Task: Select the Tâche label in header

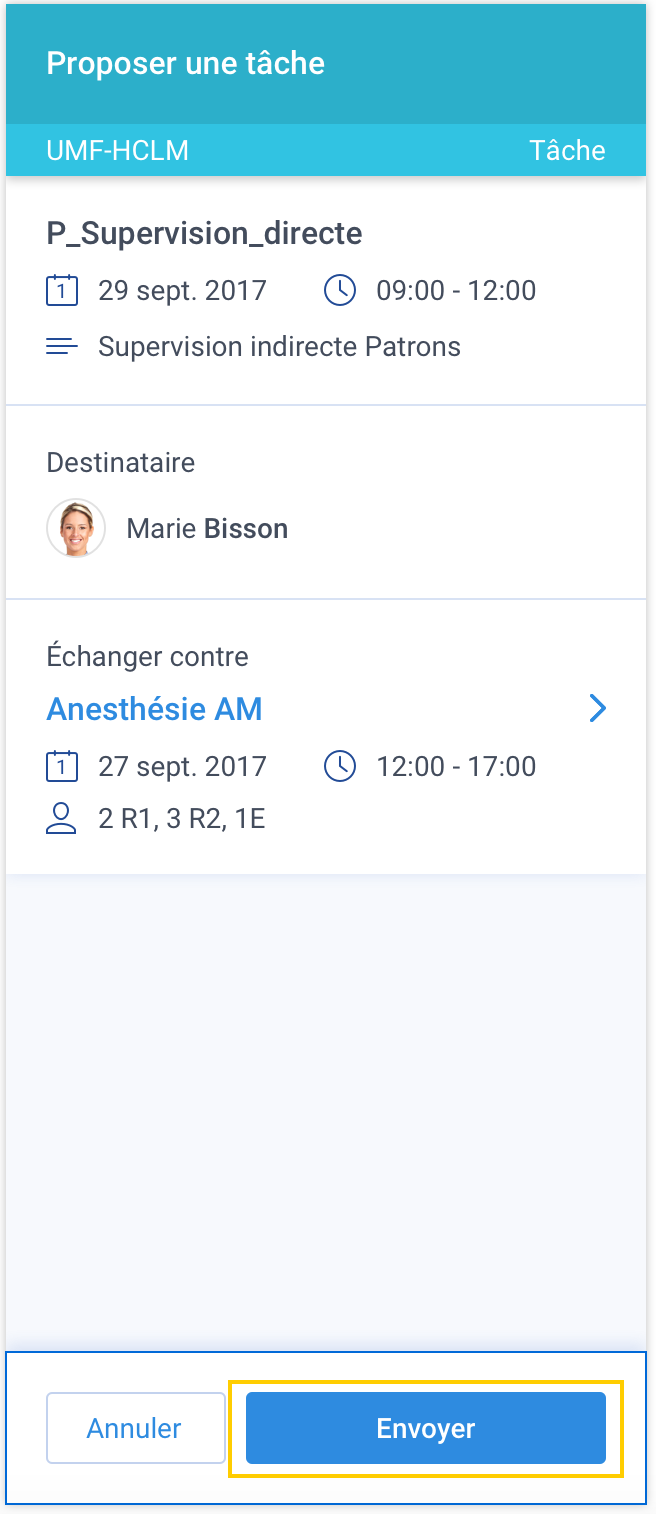Action: (567, 150)
